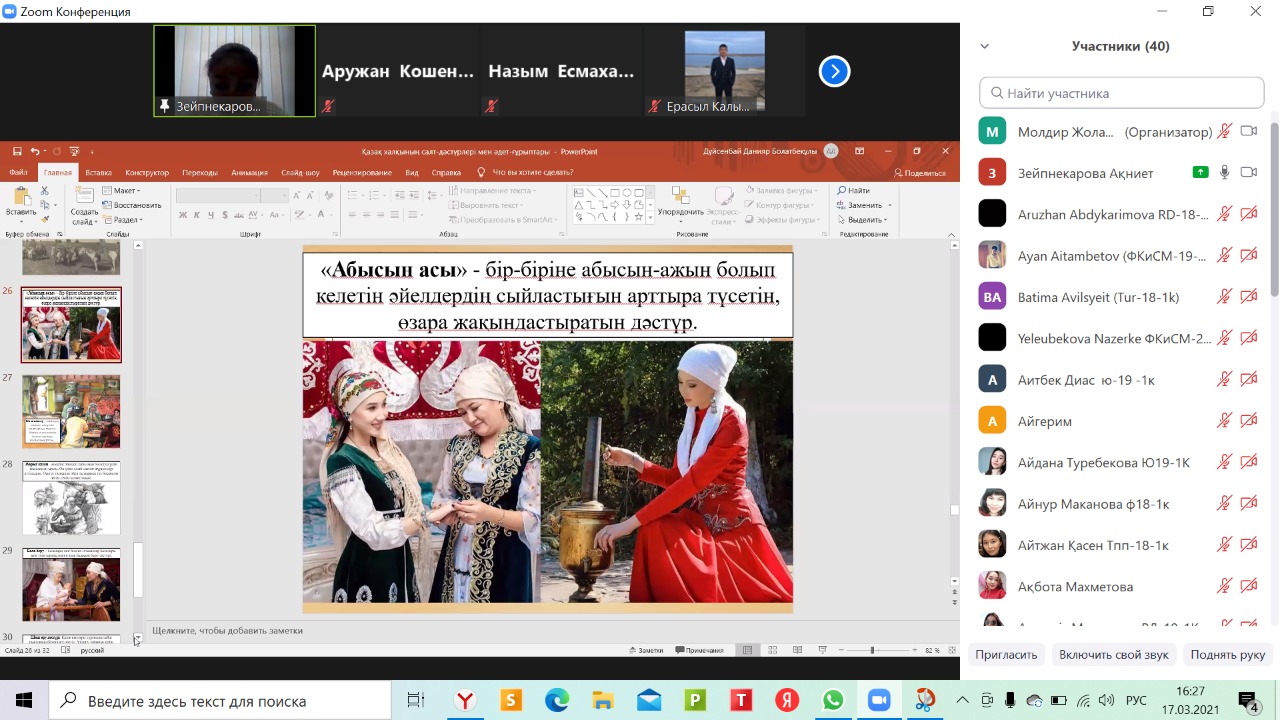1280x720 pixels.
Task: Open File Explorer from the taskbar
Action: click(602, 700)
